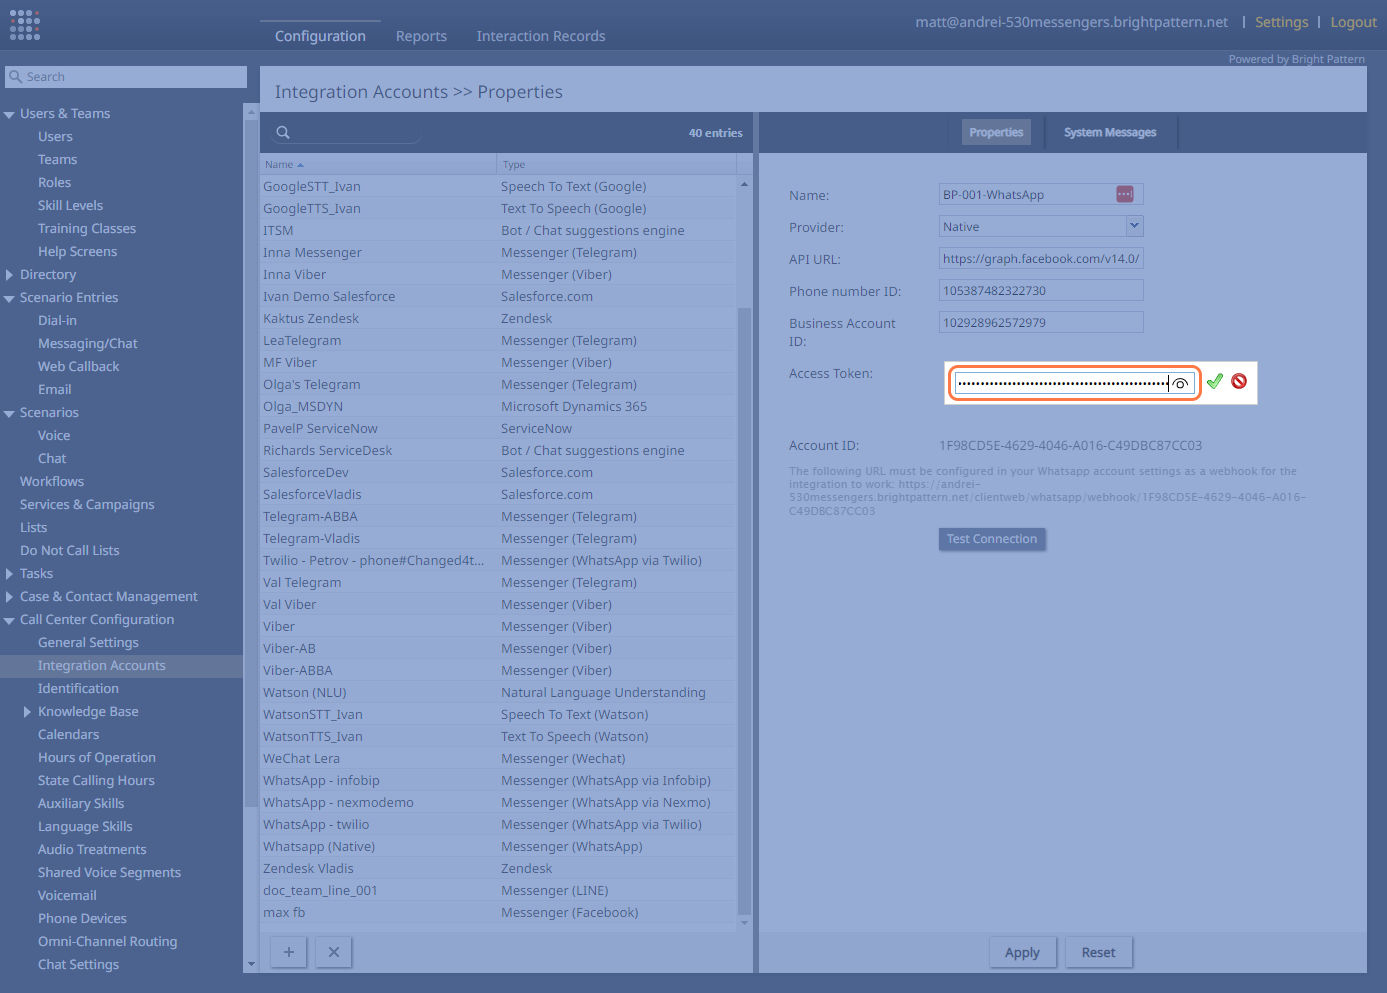Click the Phone number ID field
This screenshot has height=993, width=1387.
1040,291
